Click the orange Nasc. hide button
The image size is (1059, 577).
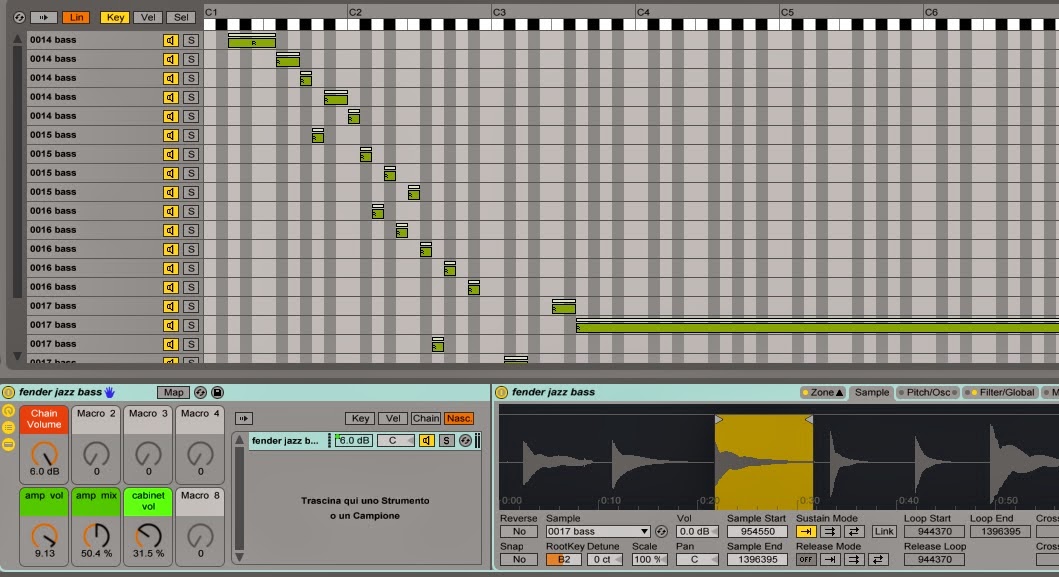click(x=459, y=418)
